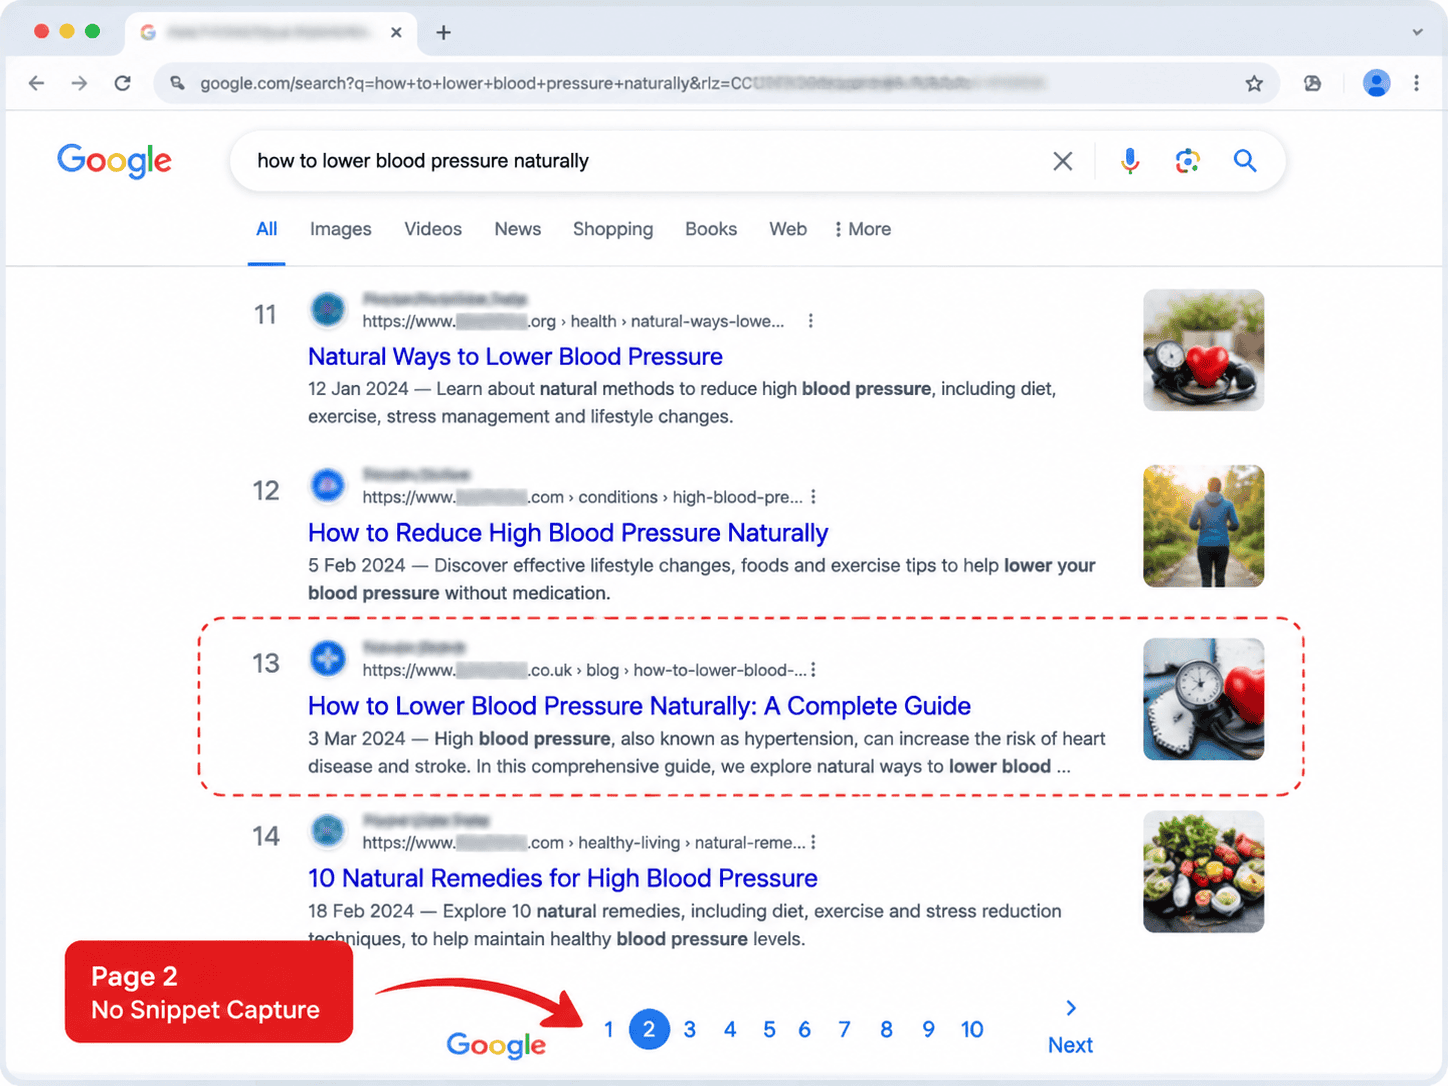Open the browser extensions icon
The width and height of the screenshot is (1448, 1086).
[1313, 84]
